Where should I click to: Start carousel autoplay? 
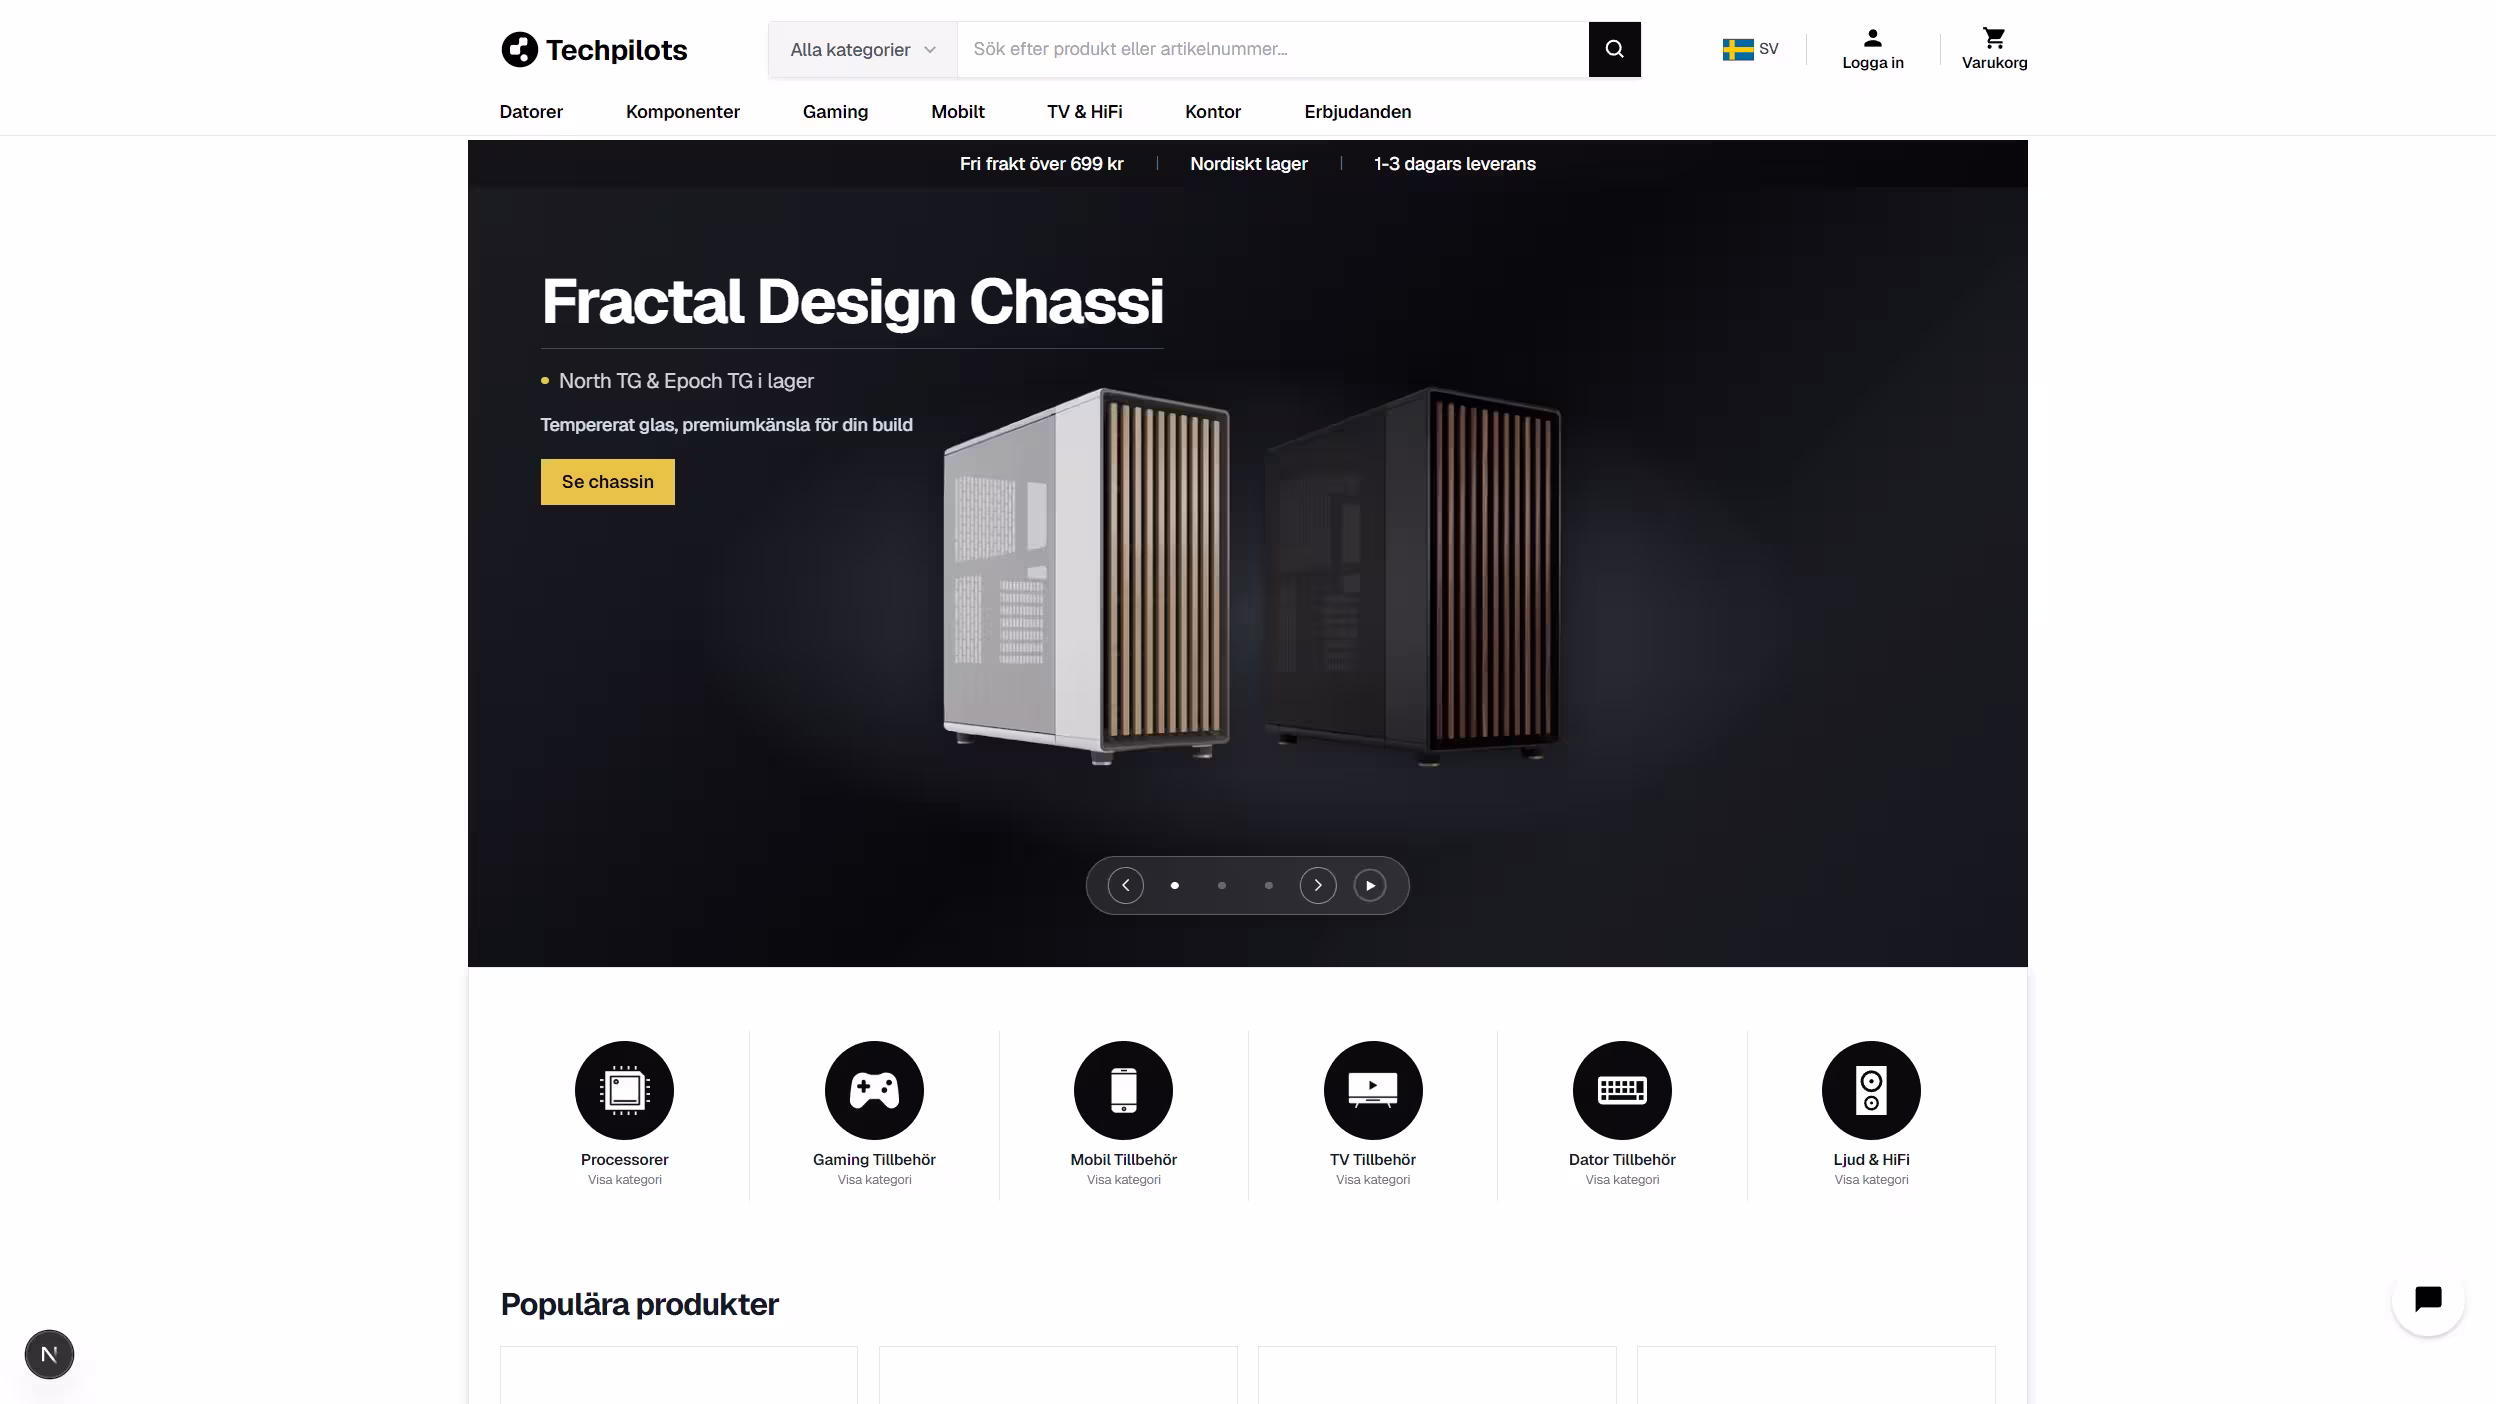[x=1370, y=885]
